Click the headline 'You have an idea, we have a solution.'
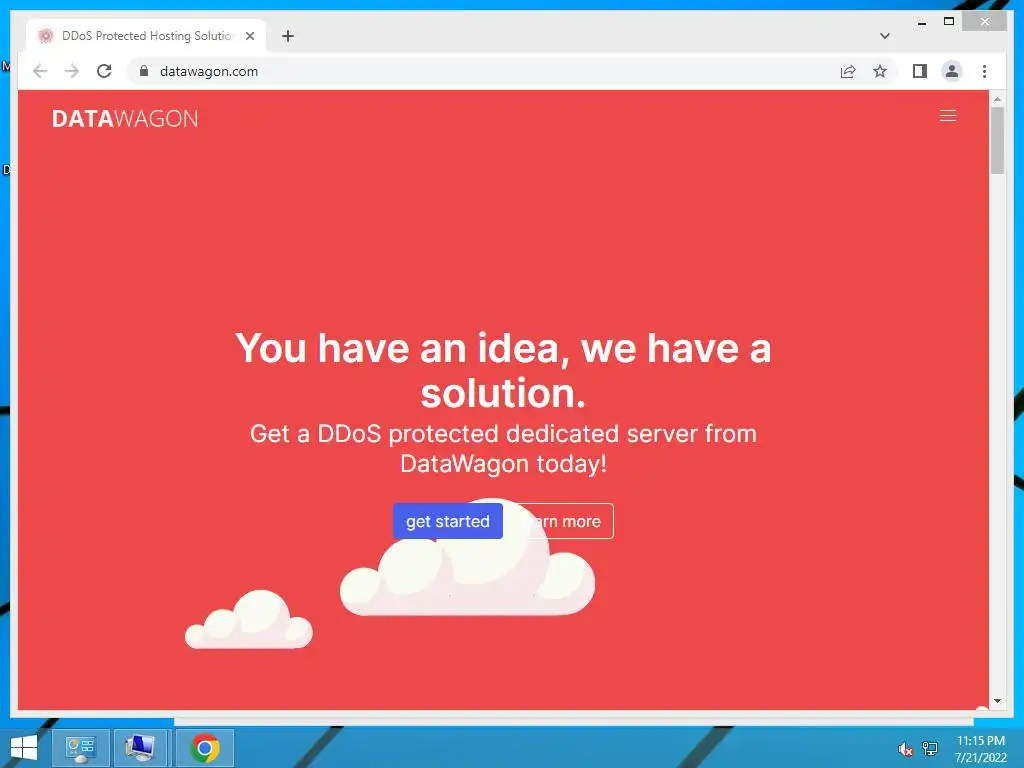Viewport: 1024px width, 768px height. point(503,370)
